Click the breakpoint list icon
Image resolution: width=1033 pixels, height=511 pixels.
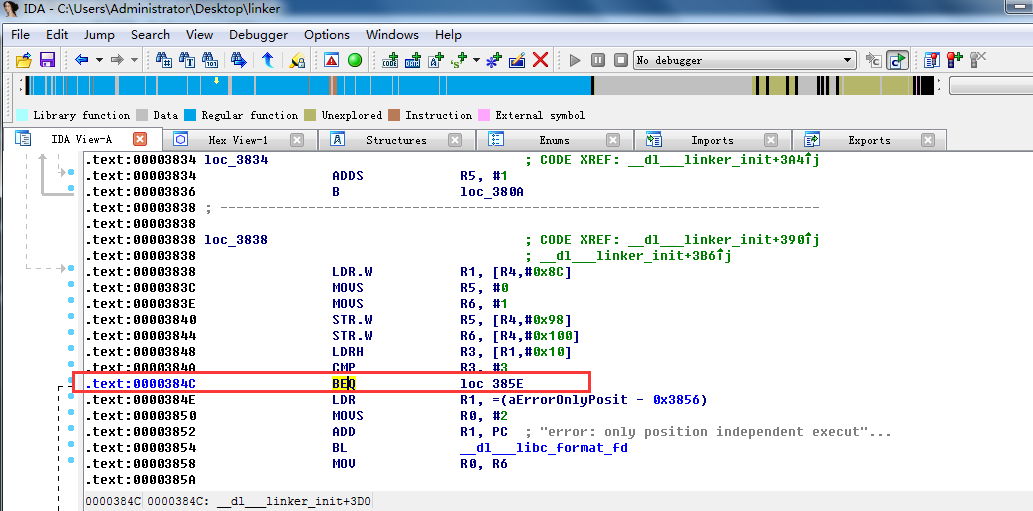[x=932, y=61]
